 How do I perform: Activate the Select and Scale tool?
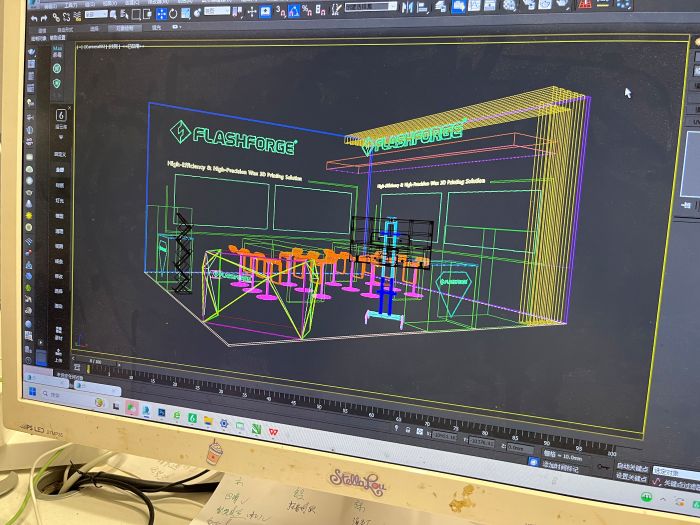coord(186,13)
